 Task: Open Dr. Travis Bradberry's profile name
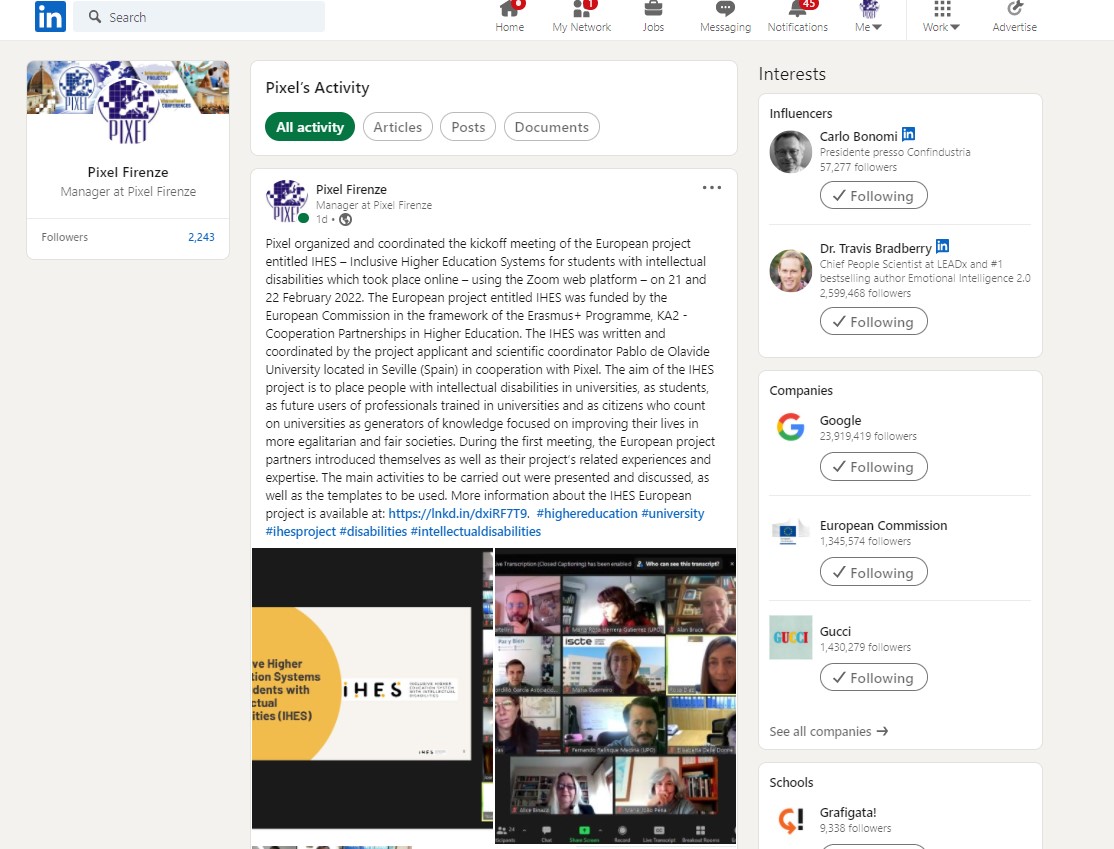(875, 249)
